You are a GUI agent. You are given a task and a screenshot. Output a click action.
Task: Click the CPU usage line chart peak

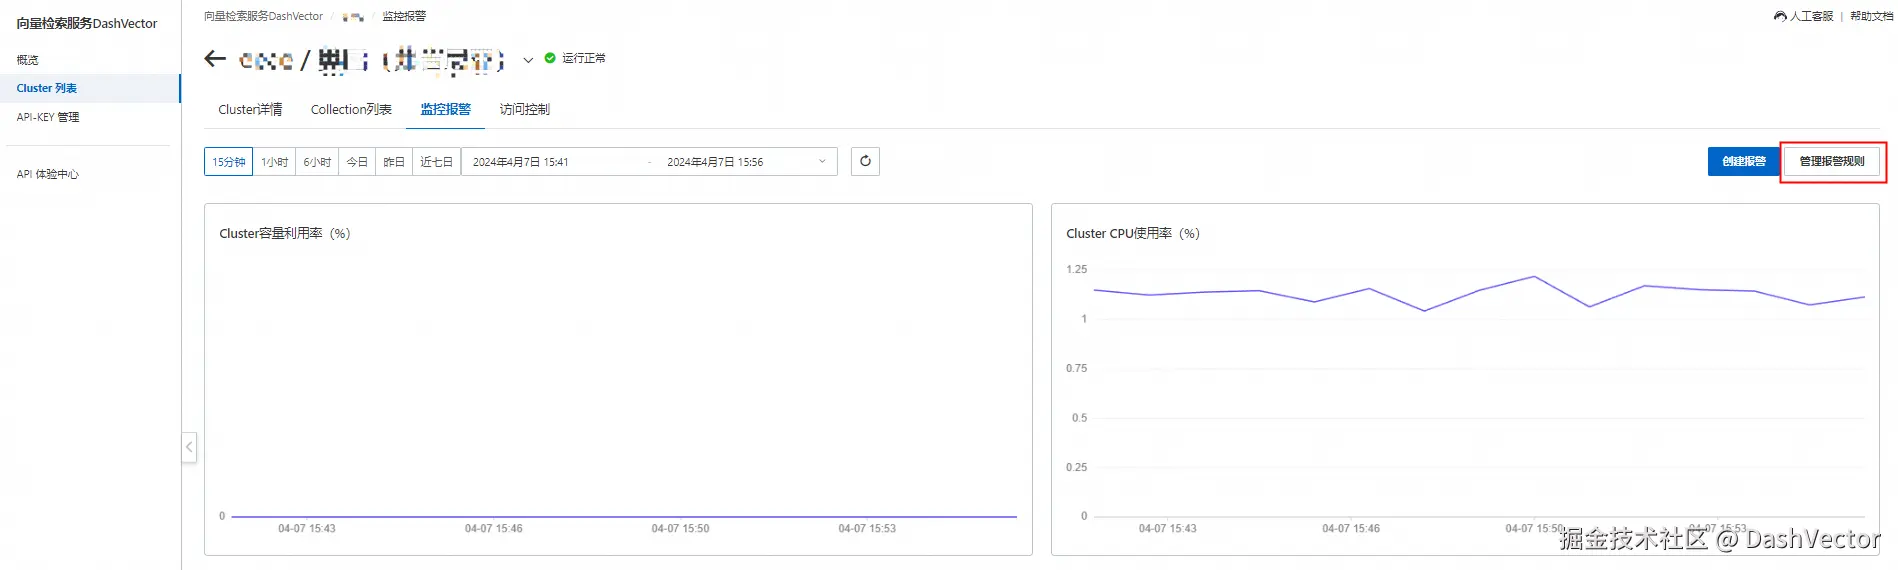pyautogui.click(x=1534, y=277)
